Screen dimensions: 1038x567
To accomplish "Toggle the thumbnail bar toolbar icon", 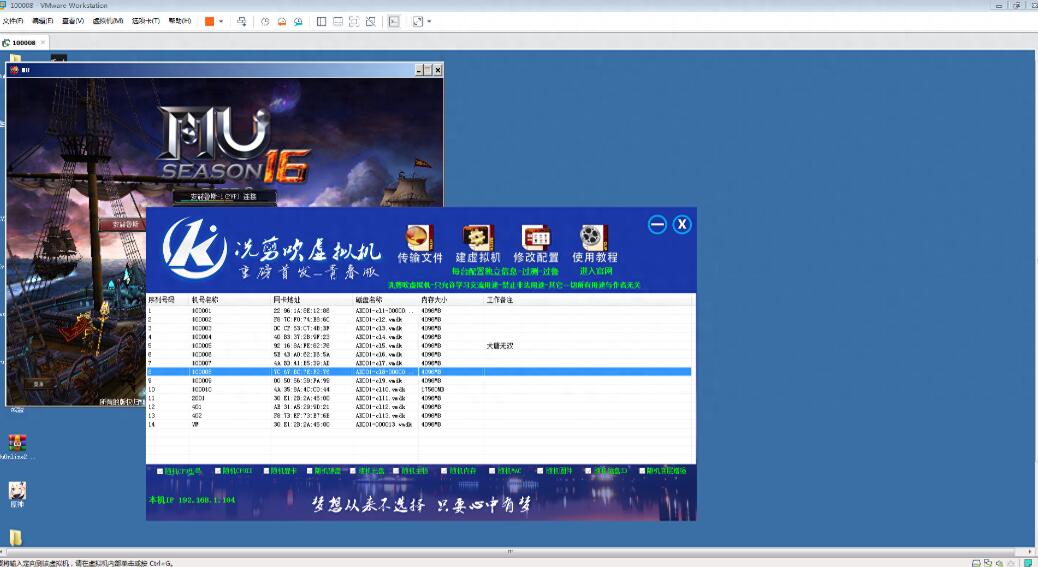I will [x=338, y=21].
